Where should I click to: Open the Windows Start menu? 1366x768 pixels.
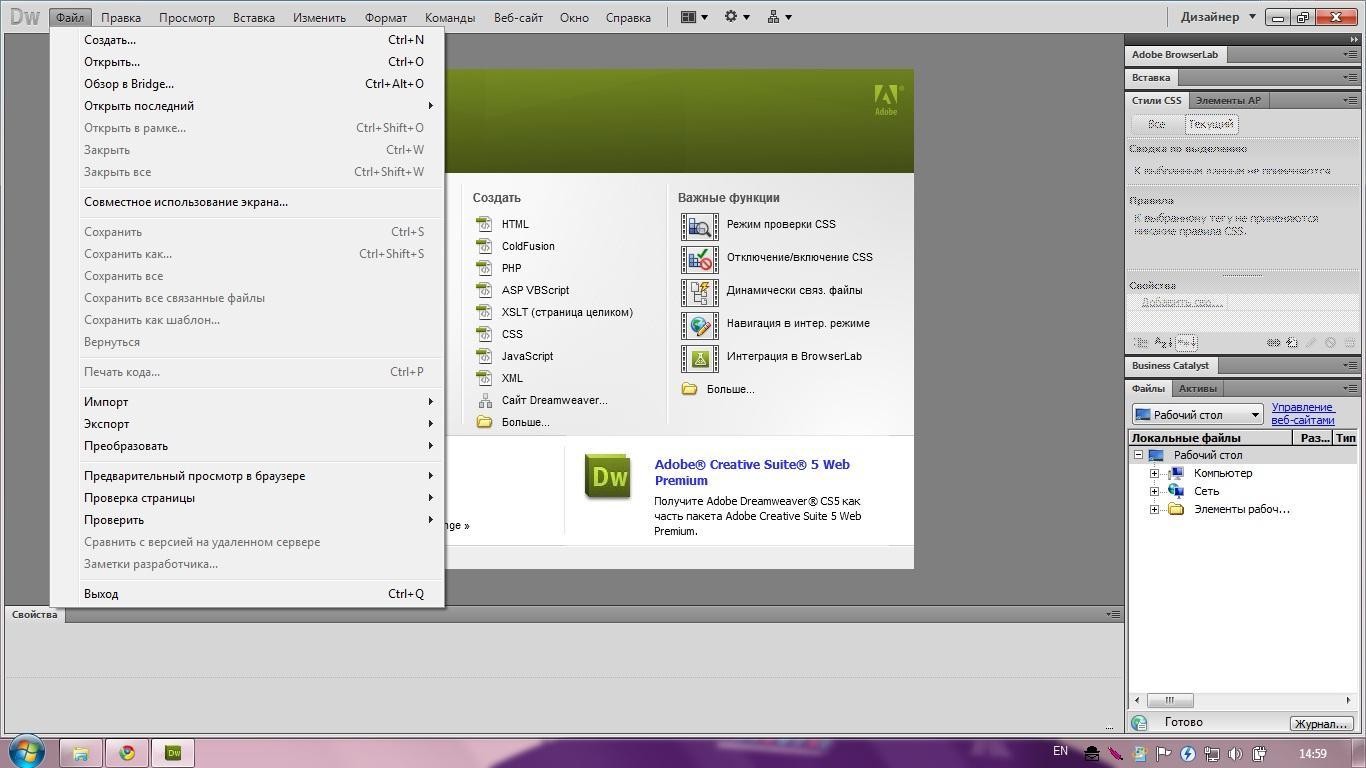point(27,751)
